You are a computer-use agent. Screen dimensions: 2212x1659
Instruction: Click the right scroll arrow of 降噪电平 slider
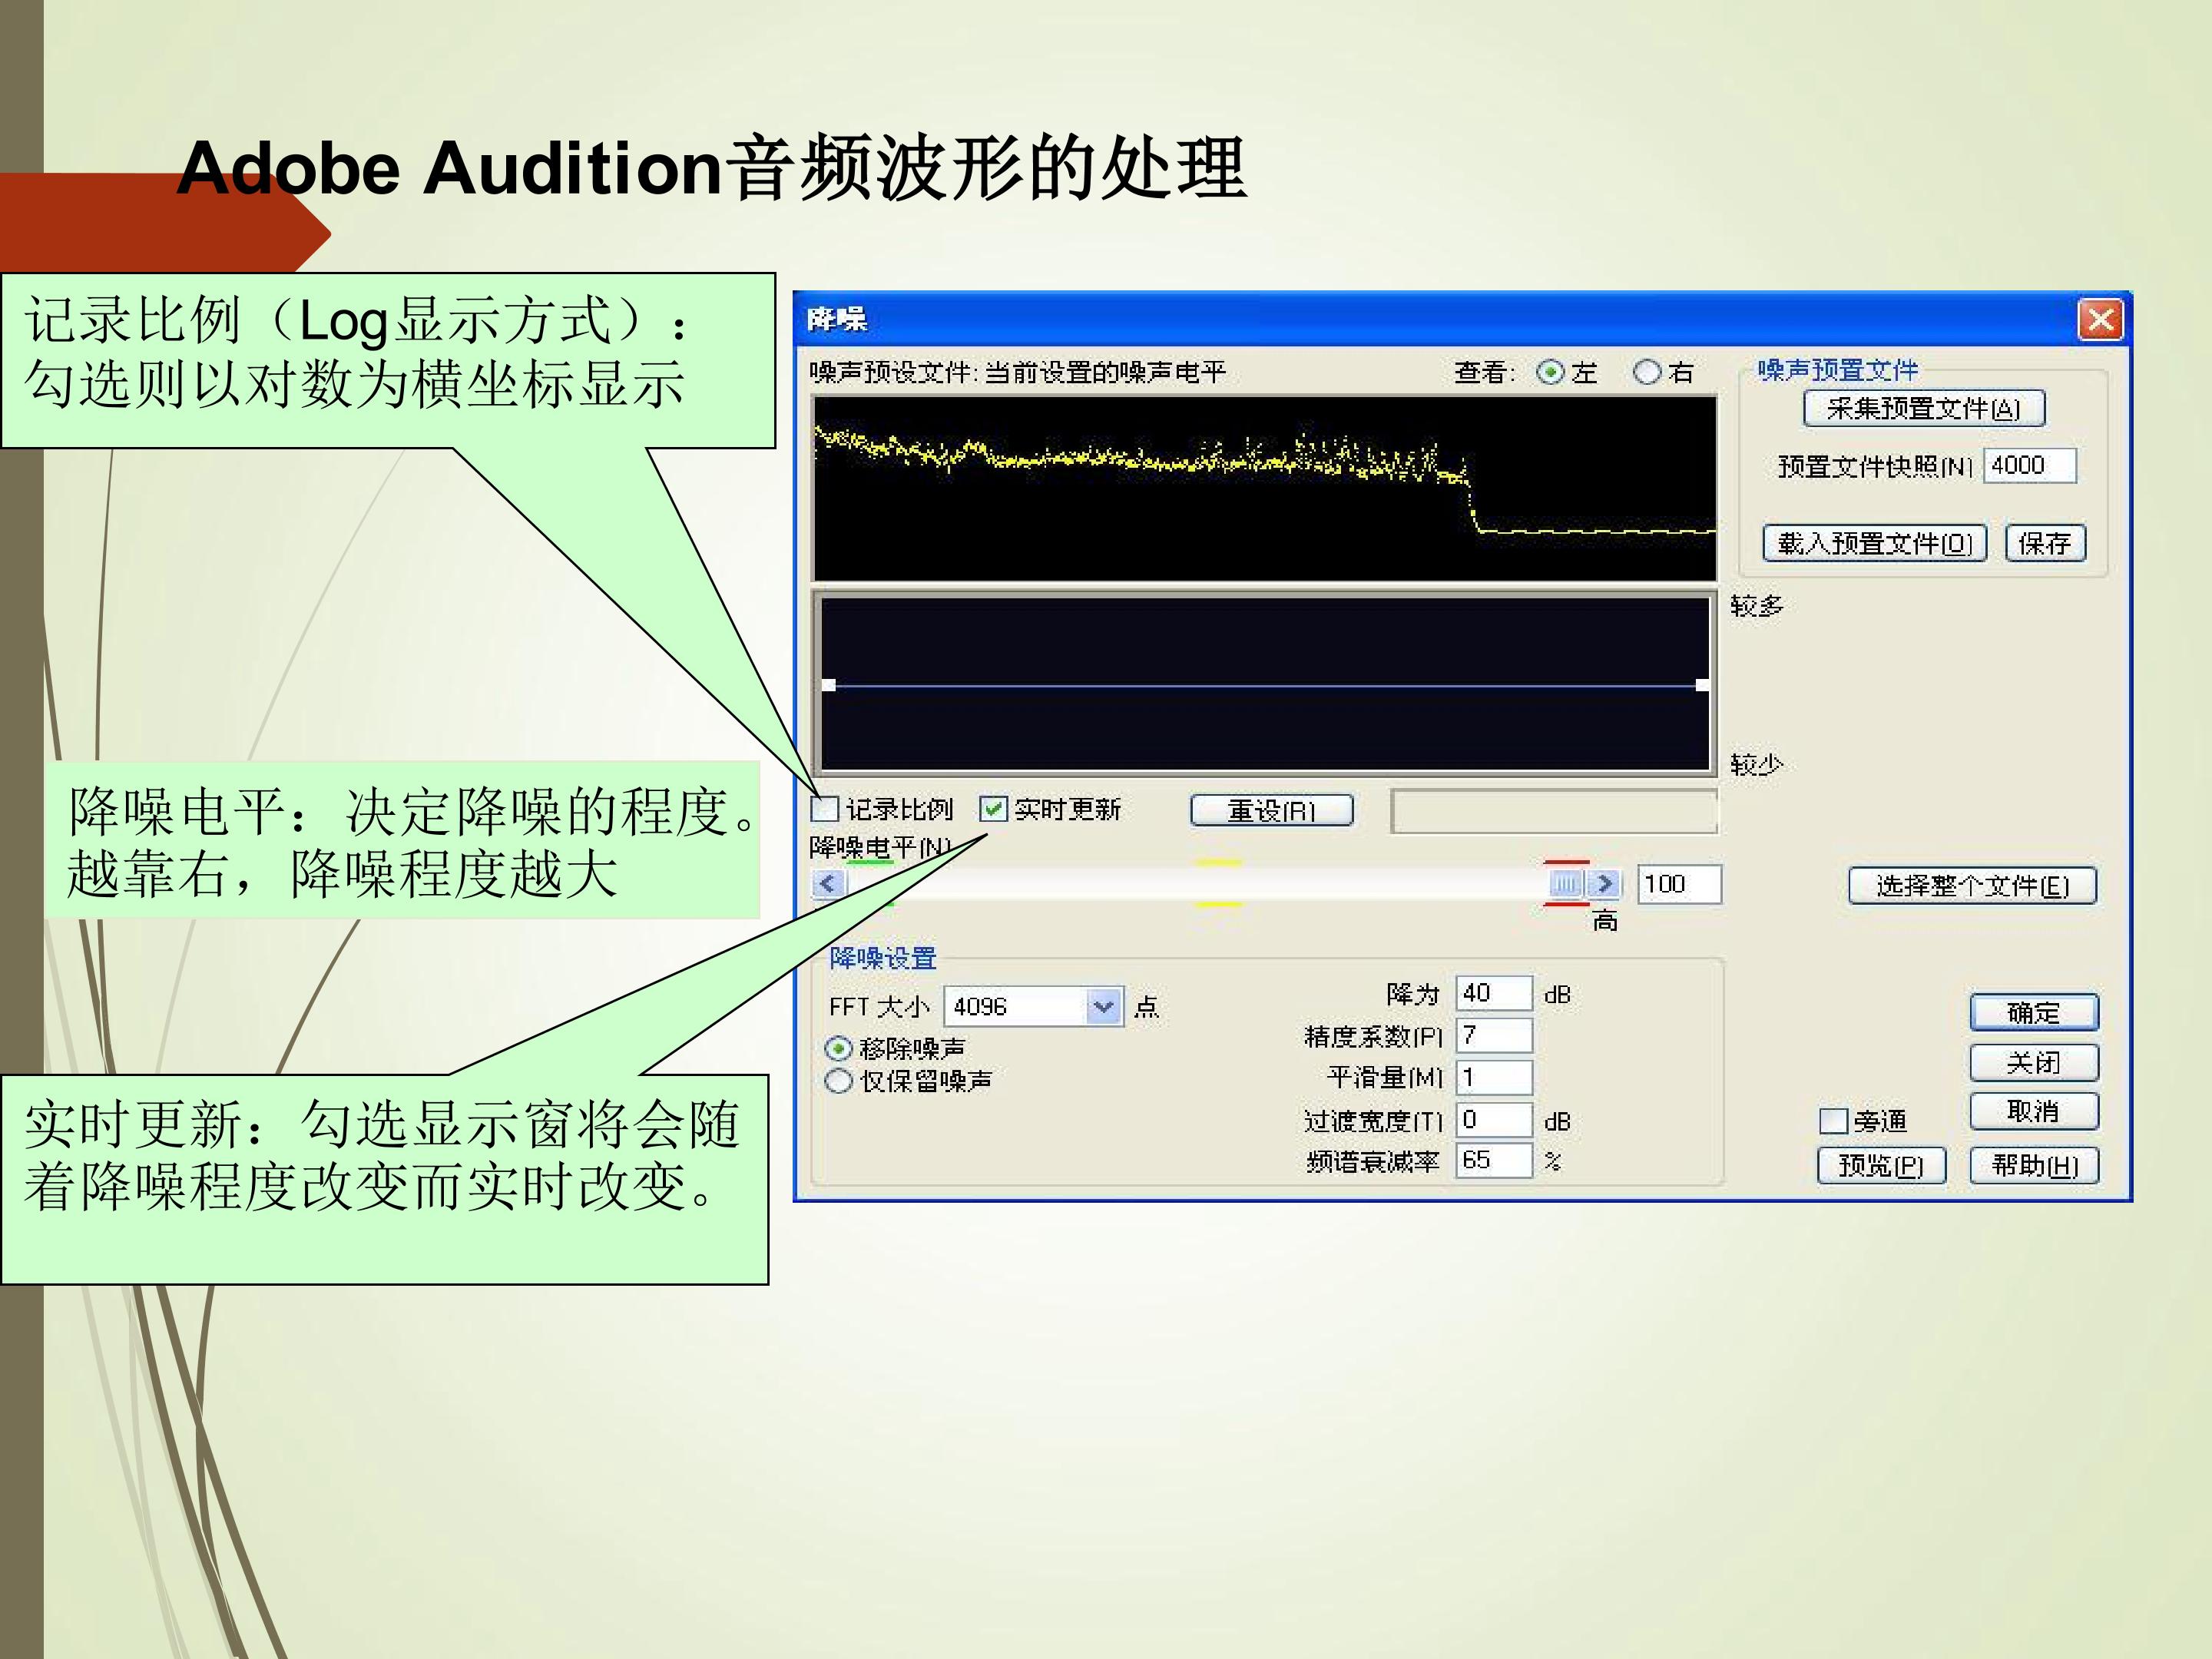click(x=1605, y=884)
